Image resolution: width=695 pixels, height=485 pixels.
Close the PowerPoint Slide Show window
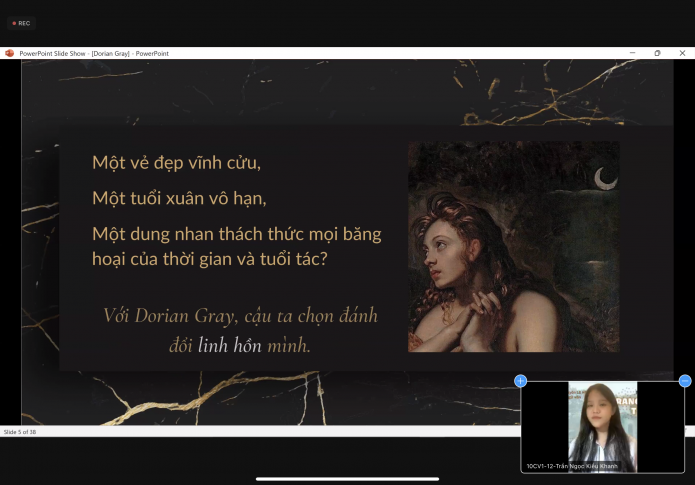click(x=682, y=53)
